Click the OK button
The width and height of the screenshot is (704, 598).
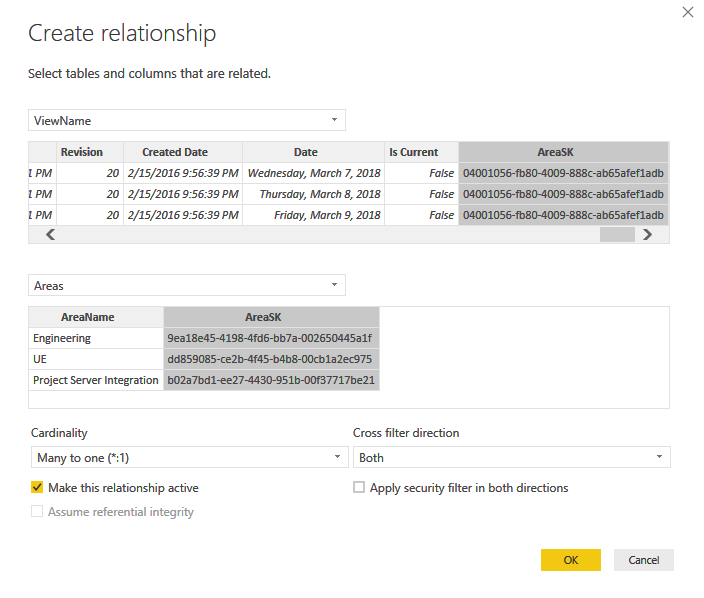[571, 560]
